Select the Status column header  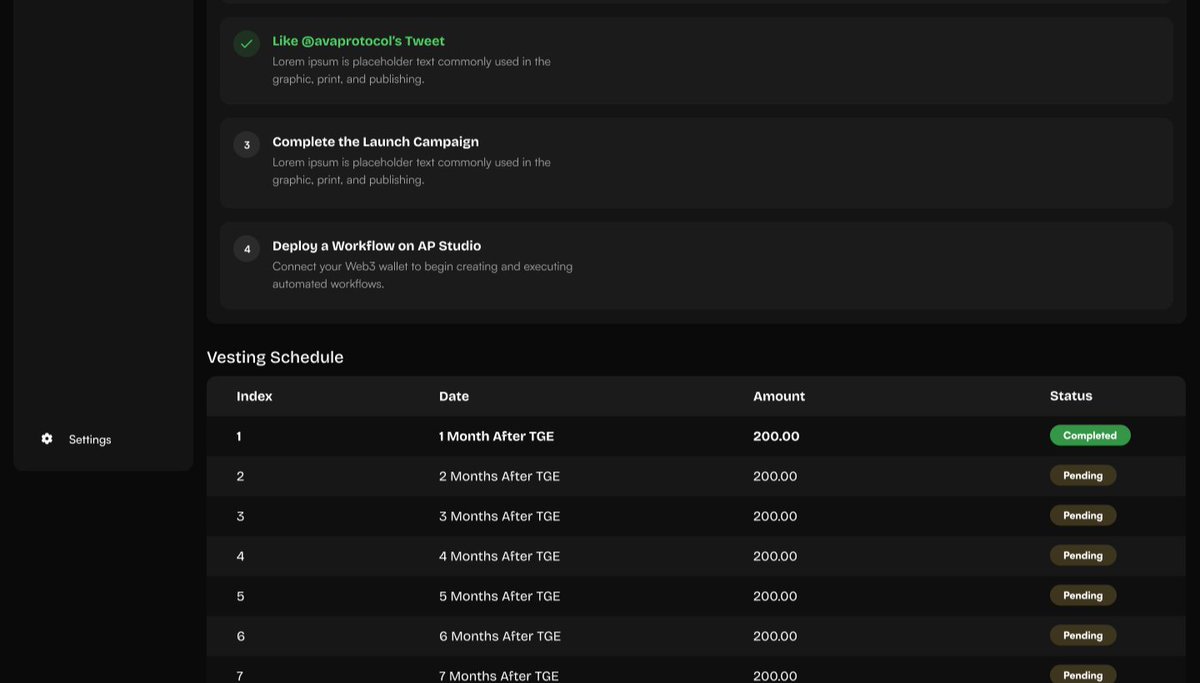pyautogui.click(x=1070, y=395)
